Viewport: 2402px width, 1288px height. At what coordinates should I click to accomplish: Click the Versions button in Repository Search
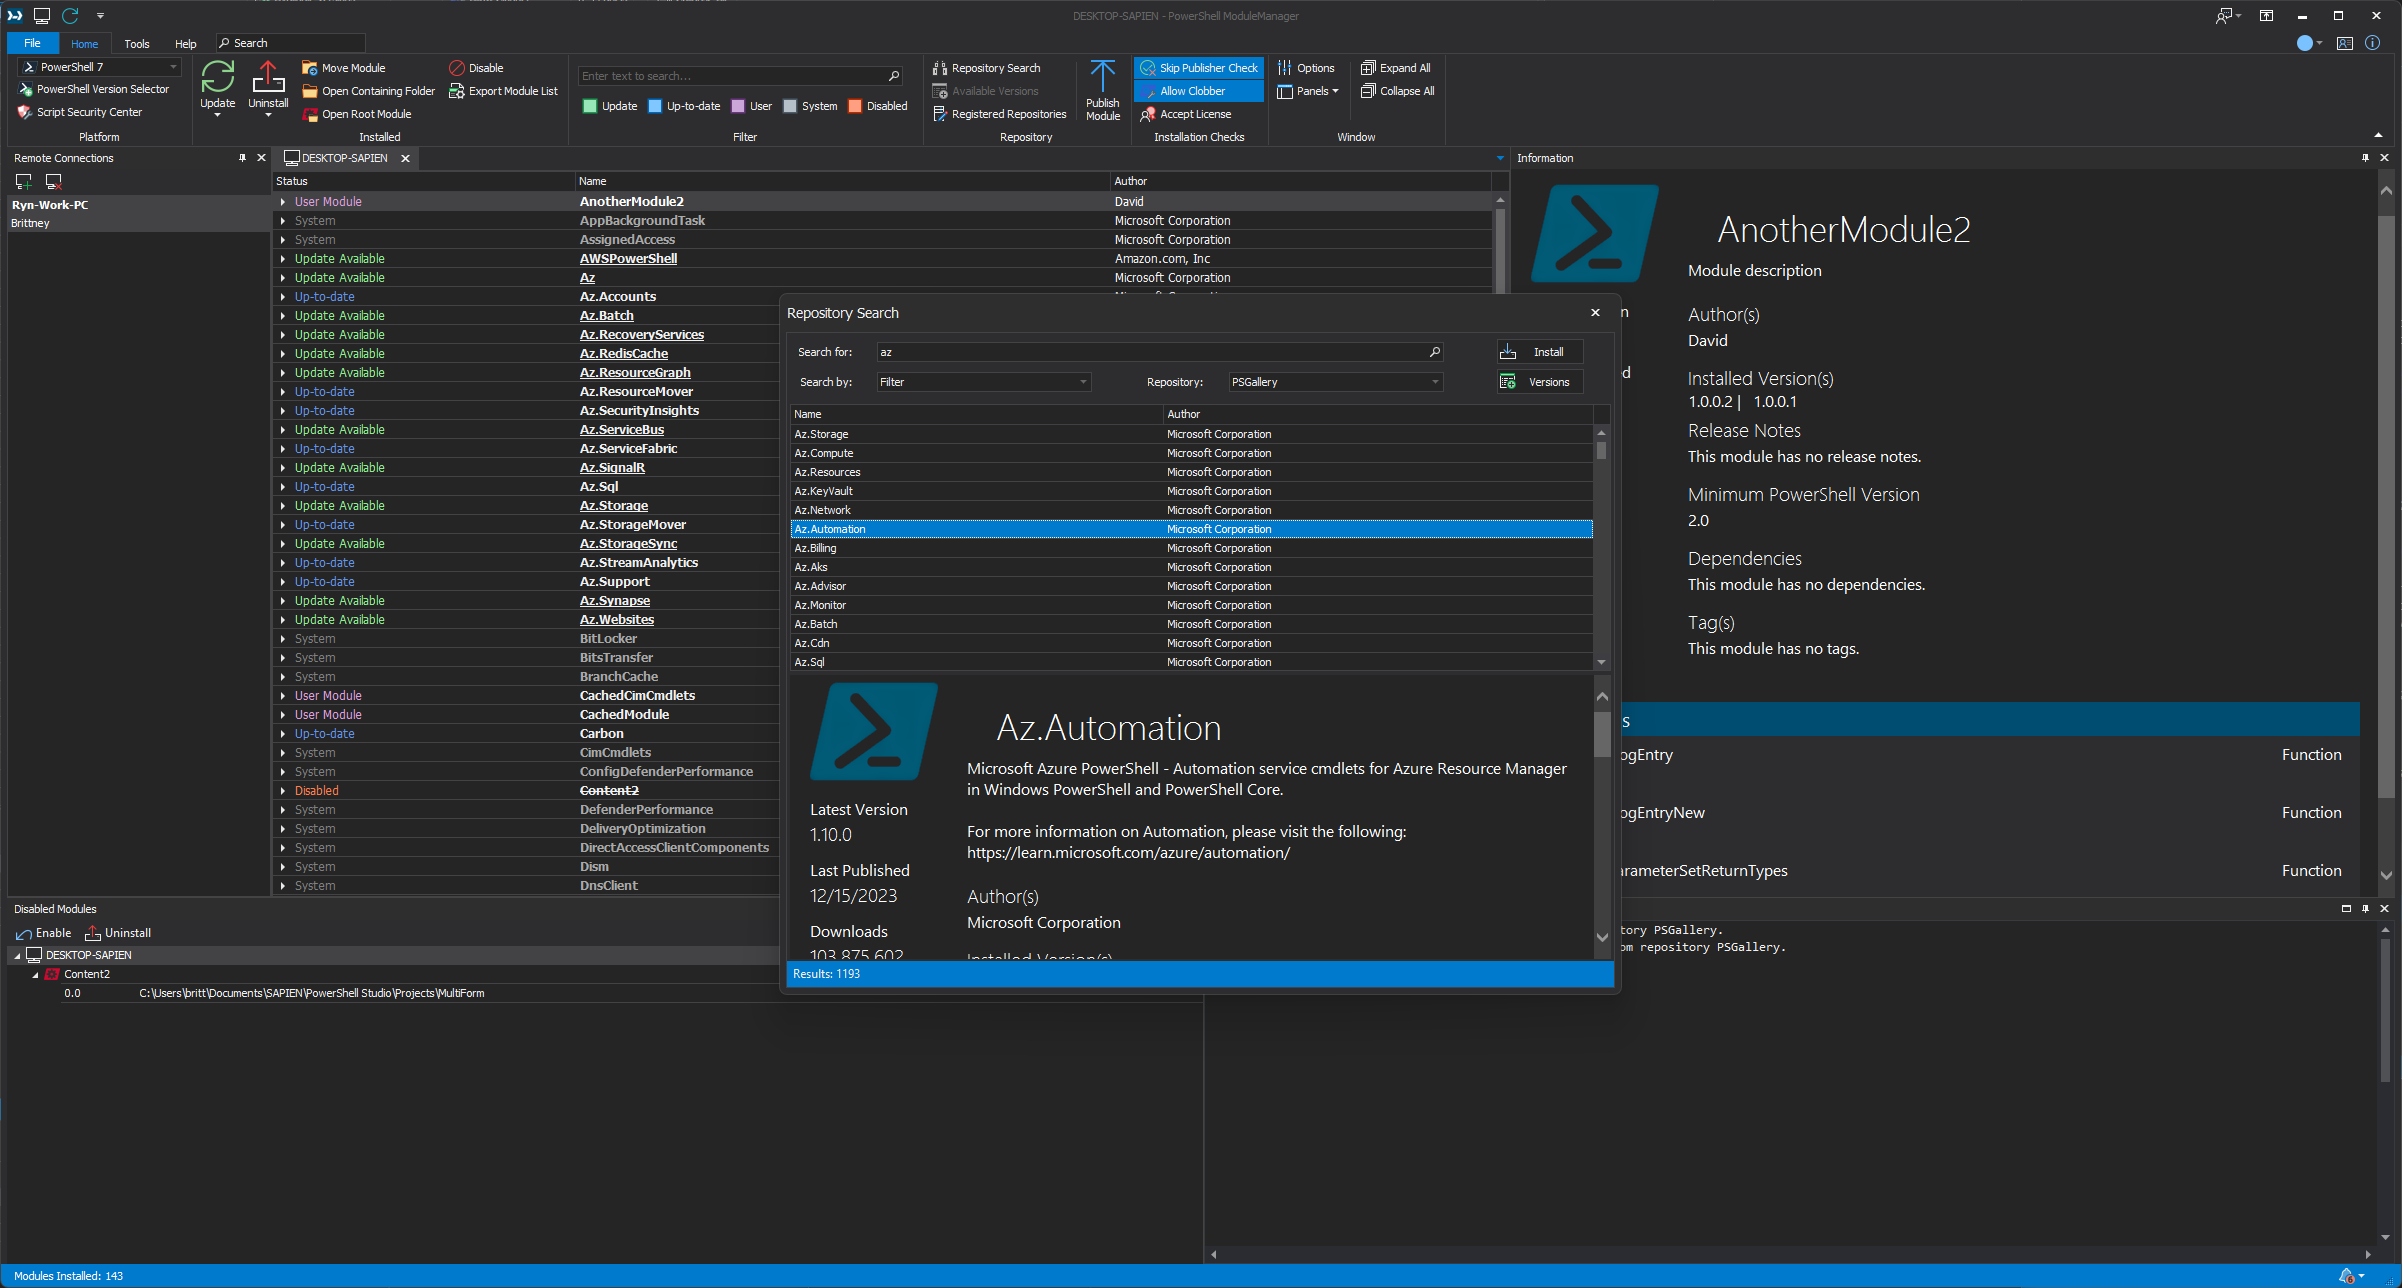pyautogui.click(x=1539, y=382)
